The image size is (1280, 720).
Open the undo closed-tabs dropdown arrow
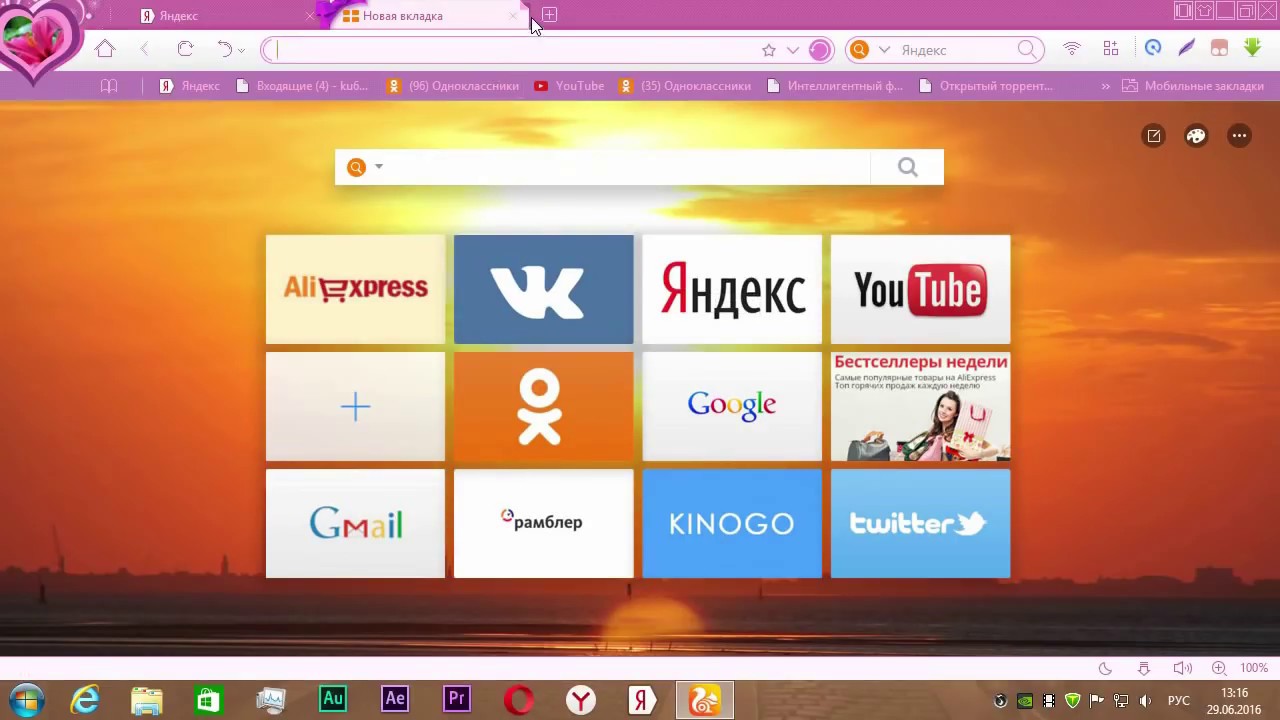(241, 50)
